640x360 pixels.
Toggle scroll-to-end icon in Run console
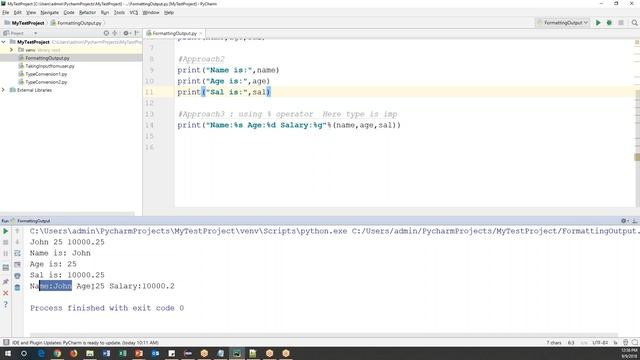pyautogui.click(x=17, y=265)
